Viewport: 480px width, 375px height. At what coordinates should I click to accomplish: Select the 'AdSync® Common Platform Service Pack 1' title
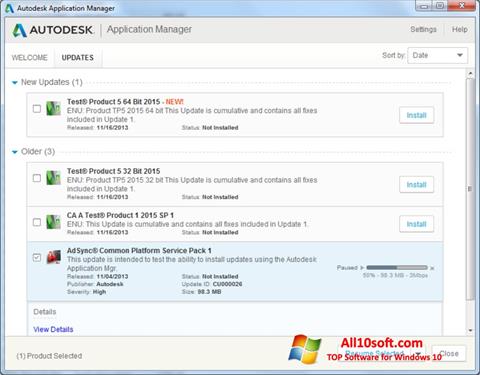pos(139,251)
